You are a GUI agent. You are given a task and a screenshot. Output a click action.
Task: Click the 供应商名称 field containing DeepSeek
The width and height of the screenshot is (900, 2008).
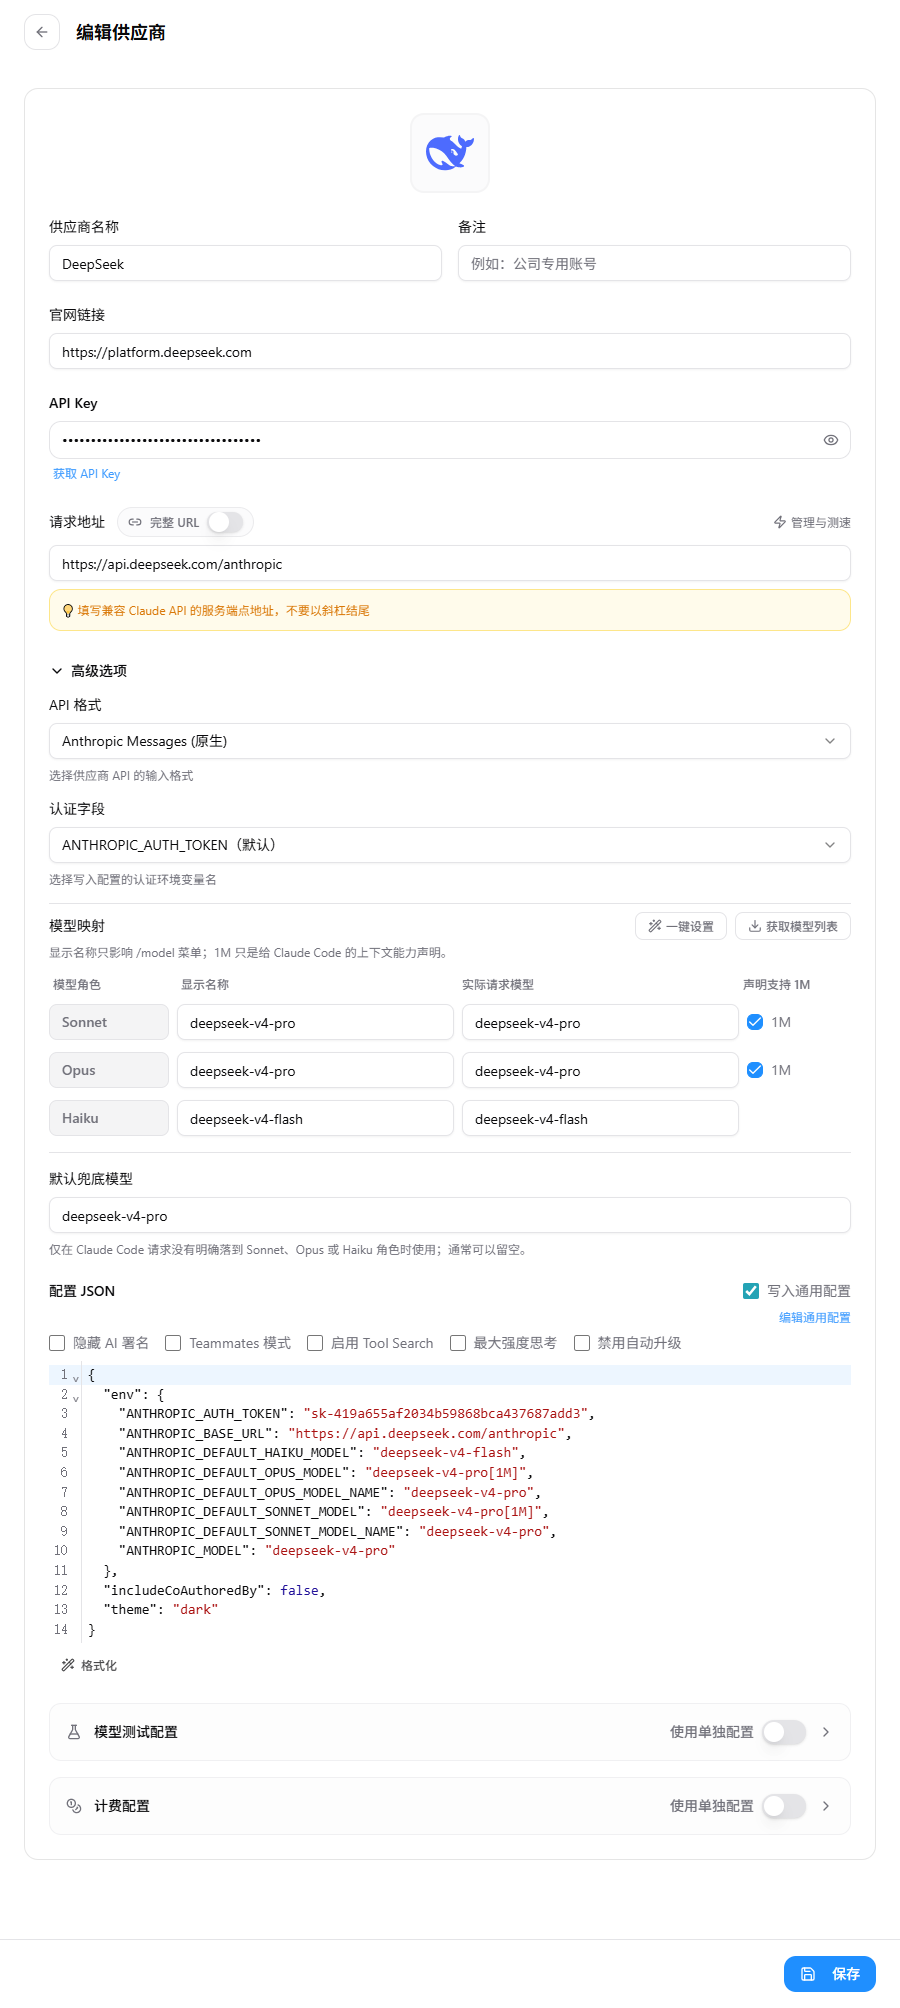pyautogui.click(x=245, y=263)
